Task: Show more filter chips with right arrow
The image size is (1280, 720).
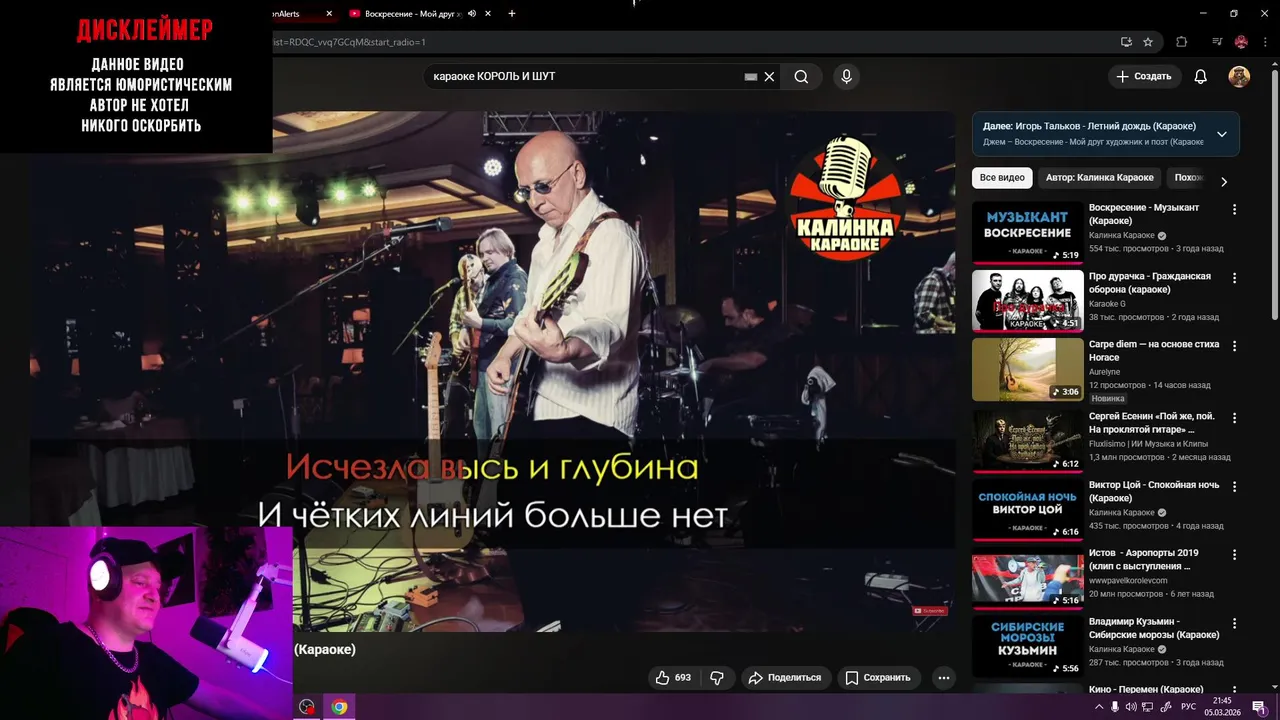Action: click(1223, 181)
